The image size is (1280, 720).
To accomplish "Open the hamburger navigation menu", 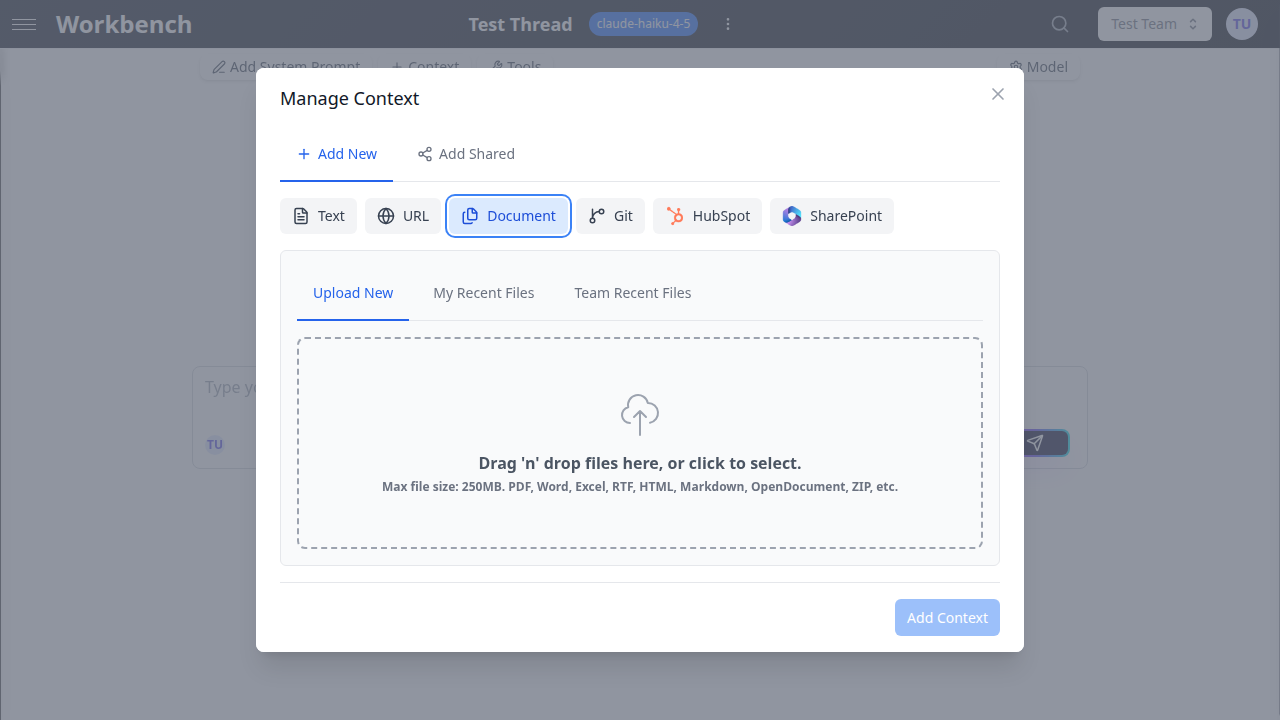I will [x=24, y=24].
